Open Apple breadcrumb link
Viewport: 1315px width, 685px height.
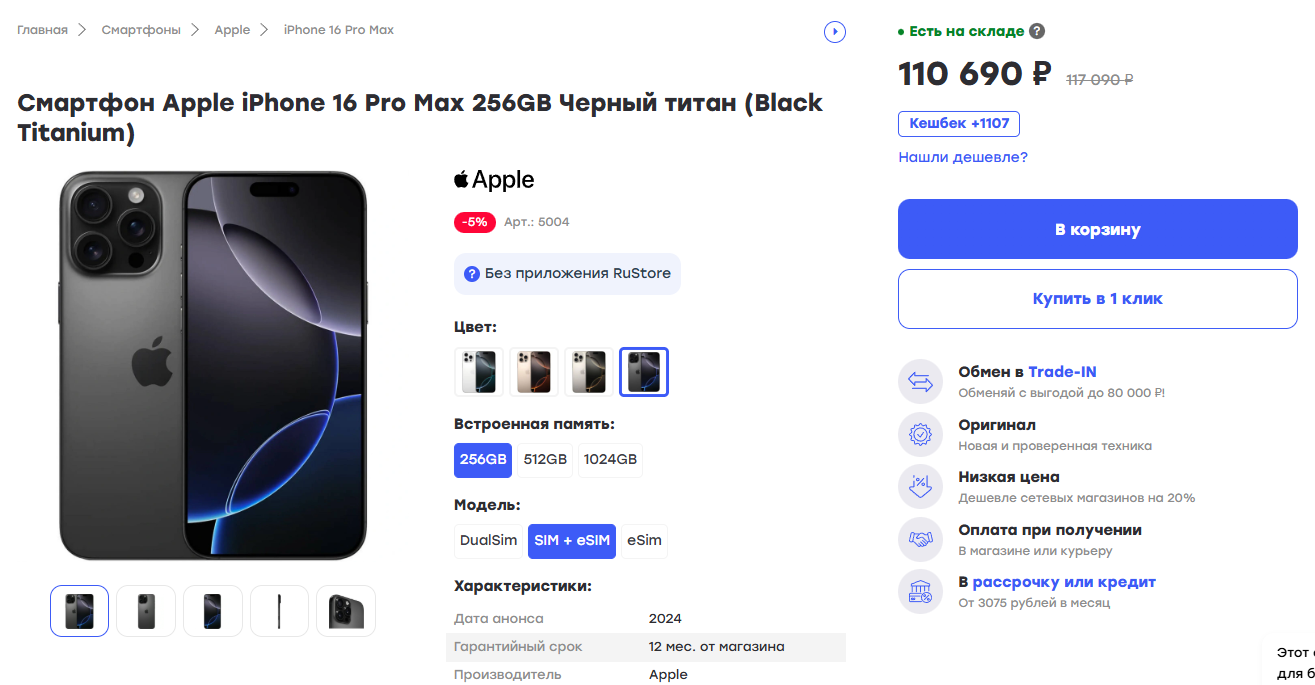point(232,30)
